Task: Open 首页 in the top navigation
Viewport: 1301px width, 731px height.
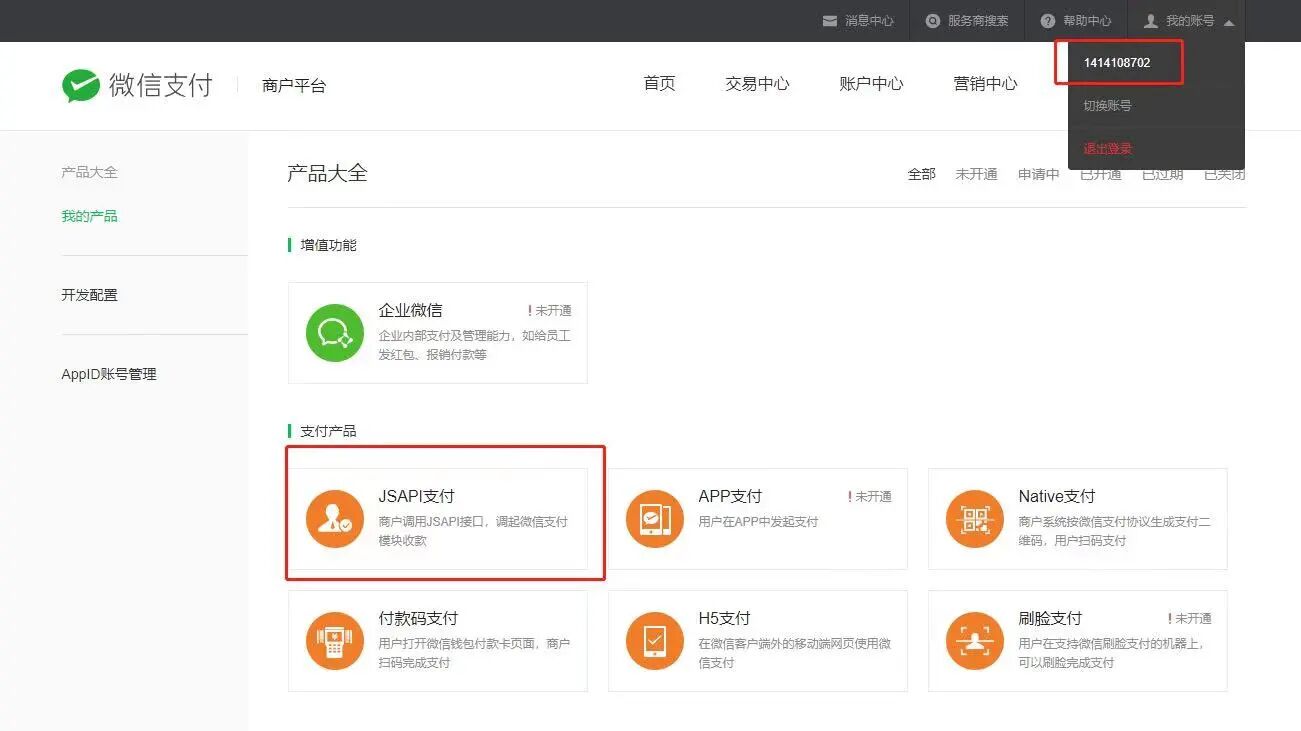Action: click(659, 84)
